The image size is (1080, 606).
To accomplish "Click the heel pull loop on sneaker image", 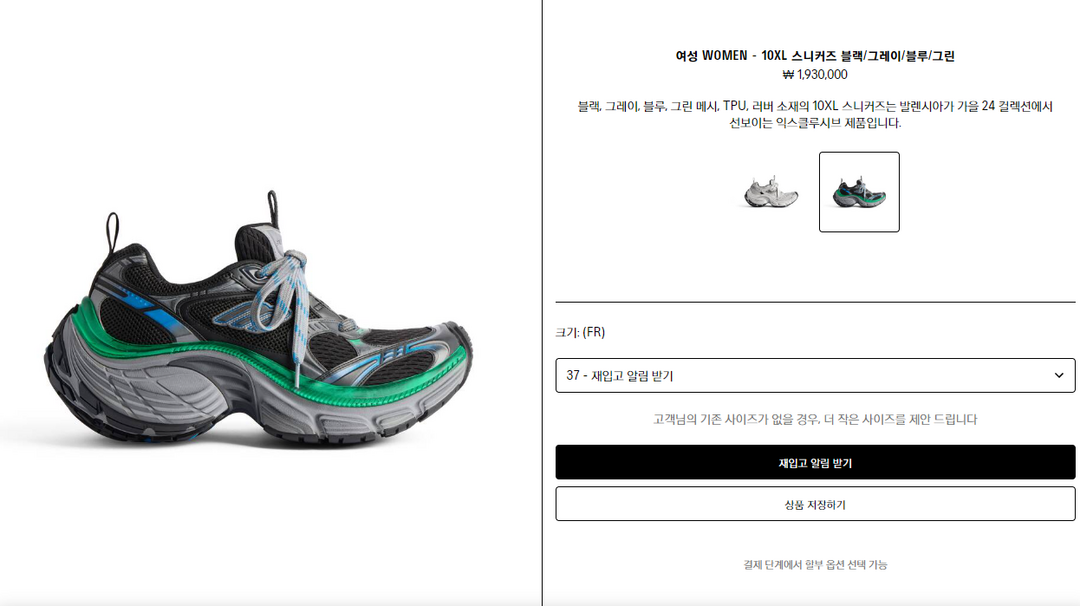I will click(112, 233).
